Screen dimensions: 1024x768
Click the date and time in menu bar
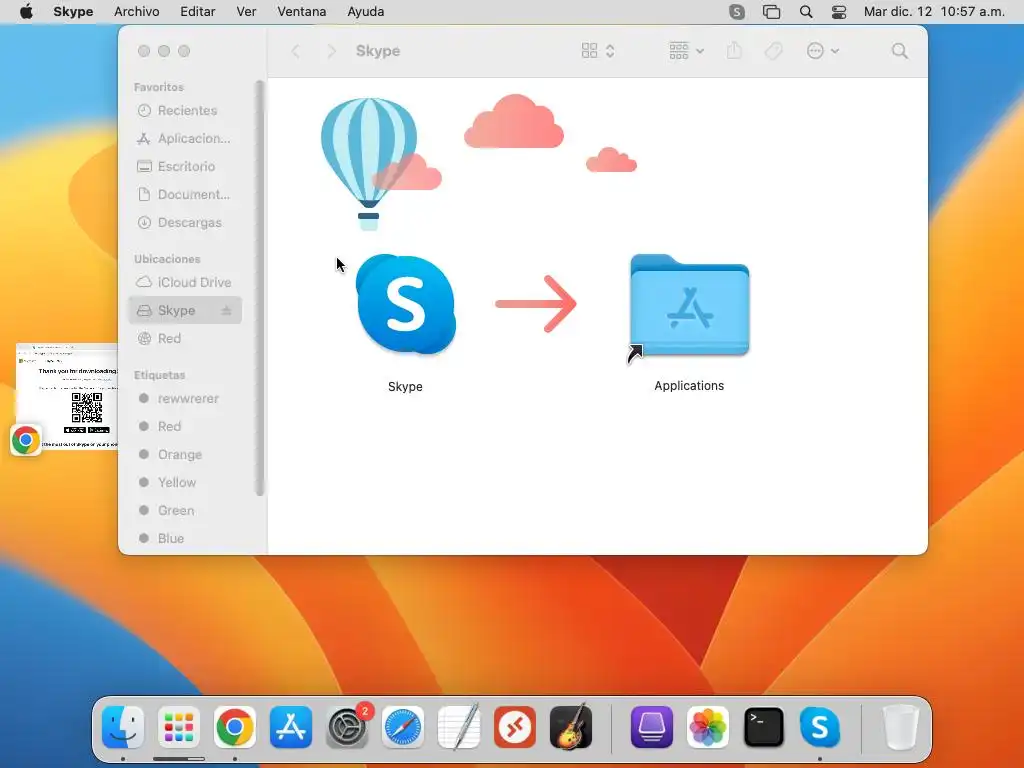point(934,12)
